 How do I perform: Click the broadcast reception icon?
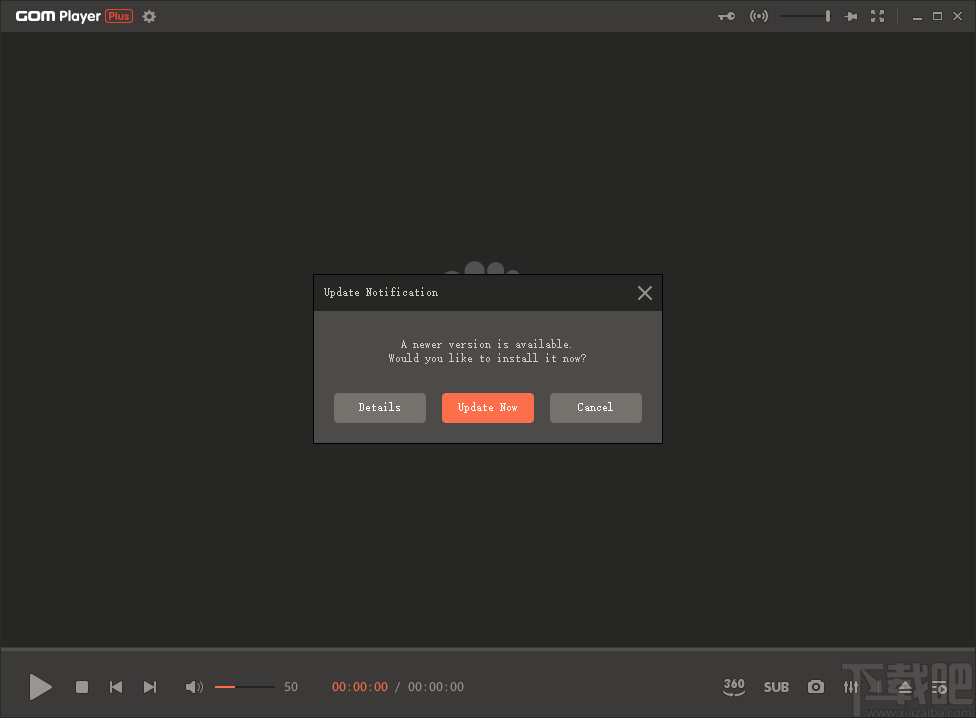pos(759,16)
